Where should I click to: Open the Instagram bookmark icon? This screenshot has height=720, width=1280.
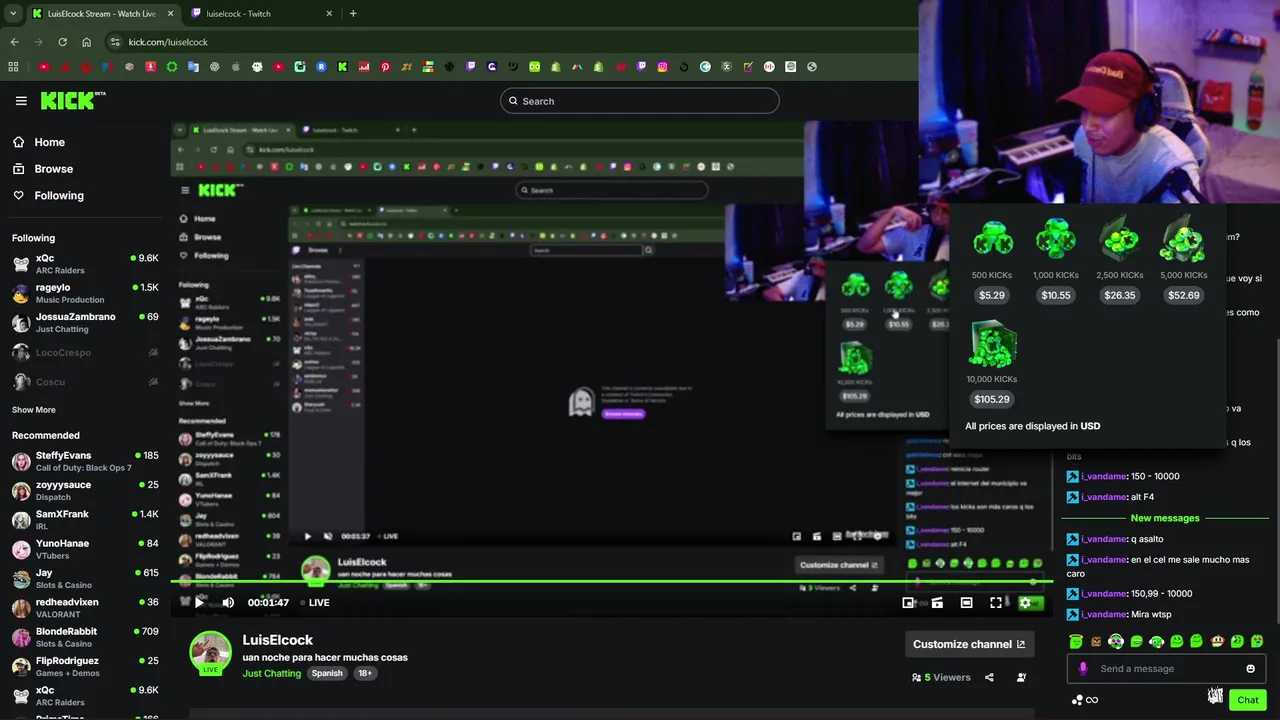(662, 67)
